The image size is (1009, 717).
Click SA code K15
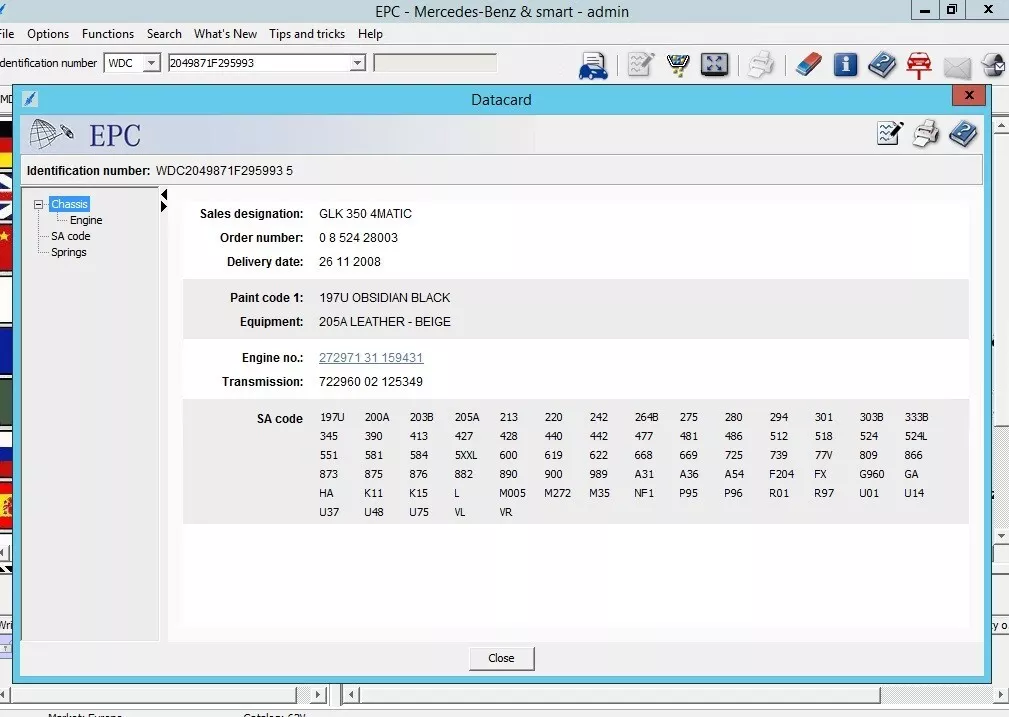[419, 493]
